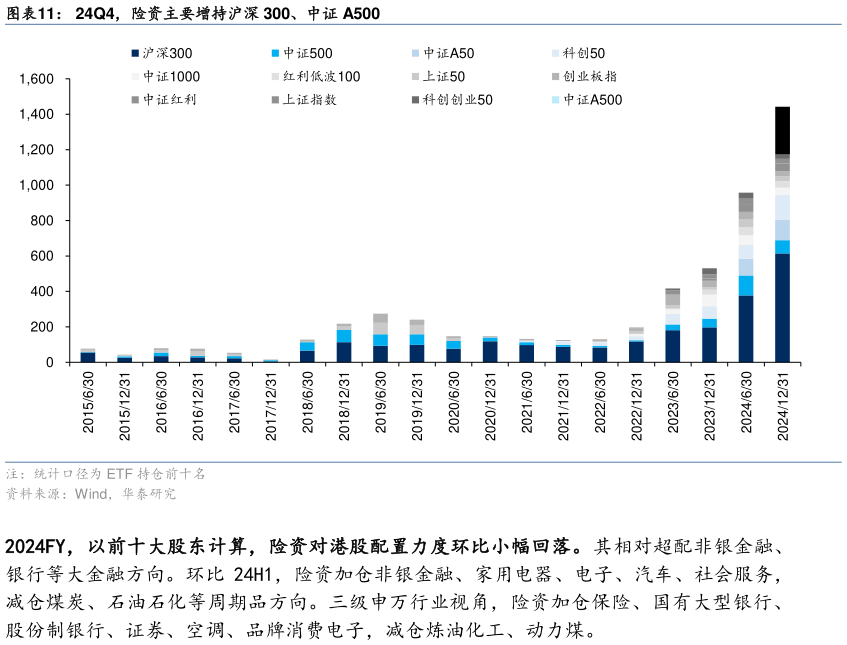Select the gray bottom swatch in second legend group
The width and height of the screenshot is (847, 645).
pos(274,99)
